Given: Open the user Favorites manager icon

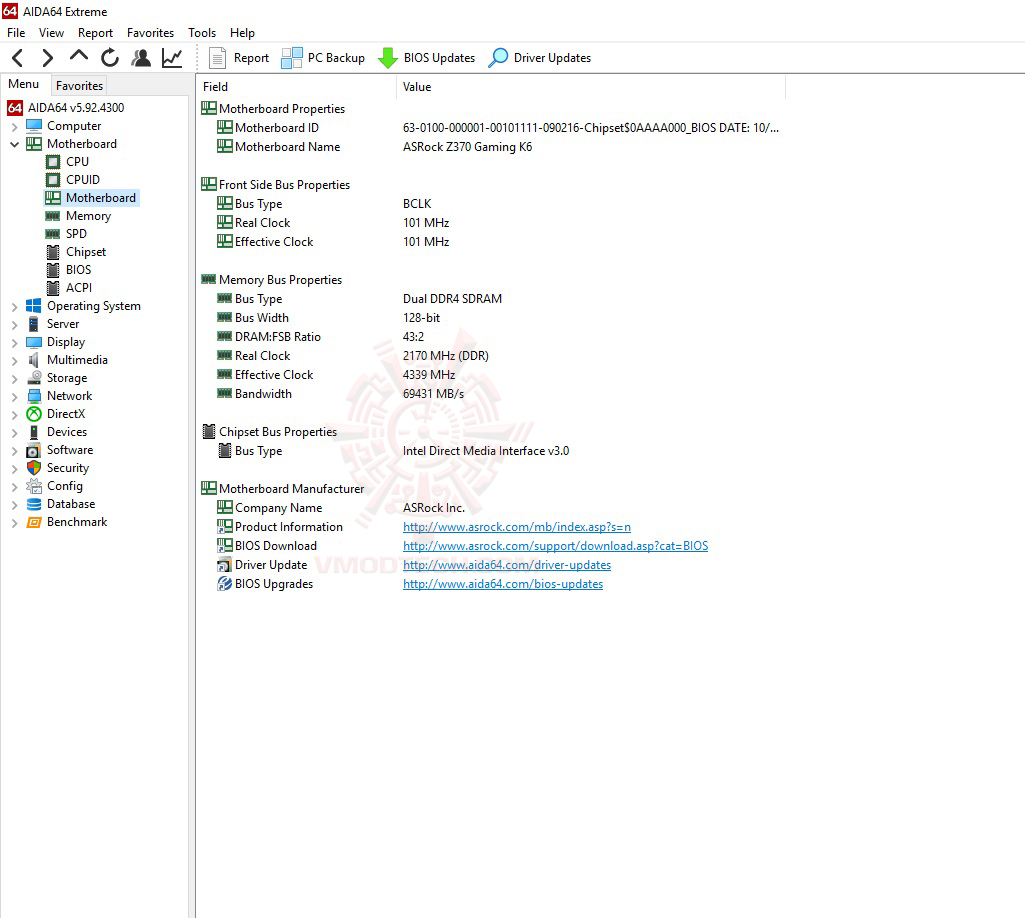Looking at the screenshot, I should (x=141, y=58).
